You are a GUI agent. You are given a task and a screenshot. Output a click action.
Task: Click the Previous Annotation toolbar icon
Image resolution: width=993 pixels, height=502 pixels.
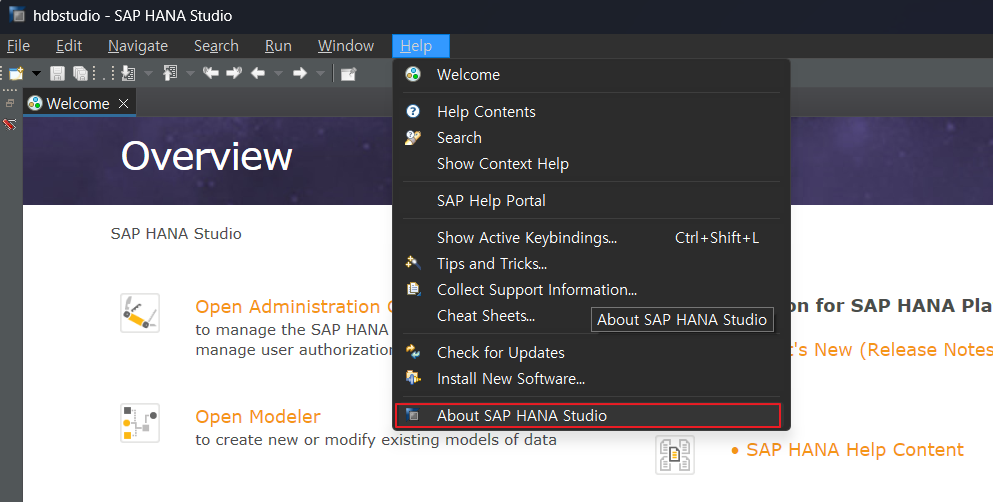[170, 73]
